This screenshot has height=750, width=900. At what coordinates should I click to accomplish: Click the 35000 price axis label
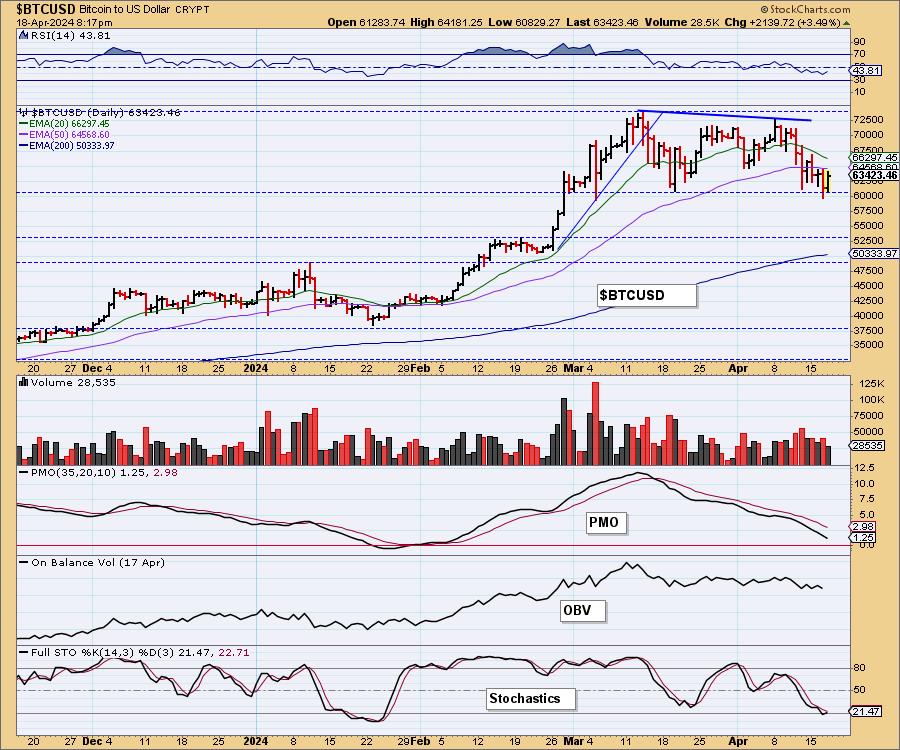[868, 345]
